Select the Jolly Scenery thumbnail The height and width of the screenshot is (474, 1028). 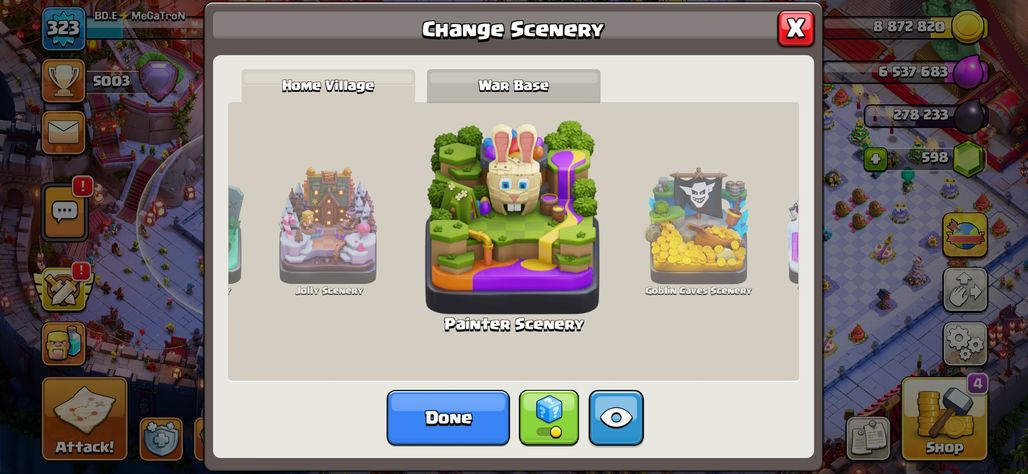[328, 231]
